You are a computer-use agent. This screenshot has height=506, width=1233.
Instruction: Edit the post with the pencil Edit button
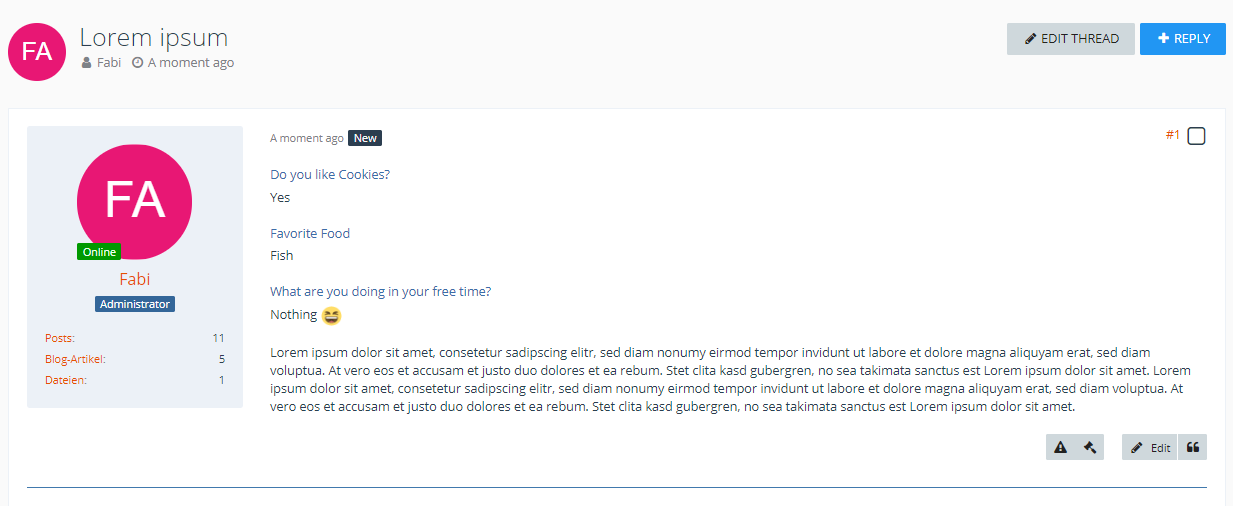1150,447
